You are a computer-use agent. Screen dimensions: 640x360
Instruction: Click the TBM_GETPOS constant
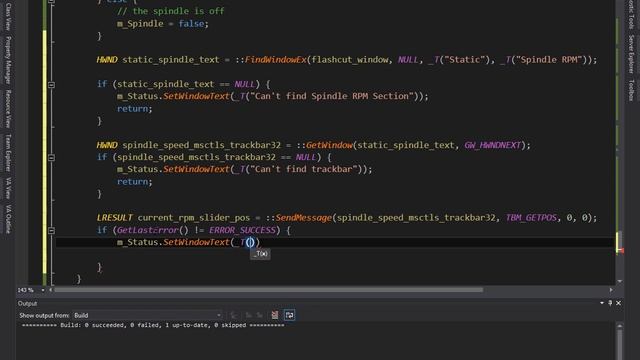pyautogui.click(x=531, y=218)
